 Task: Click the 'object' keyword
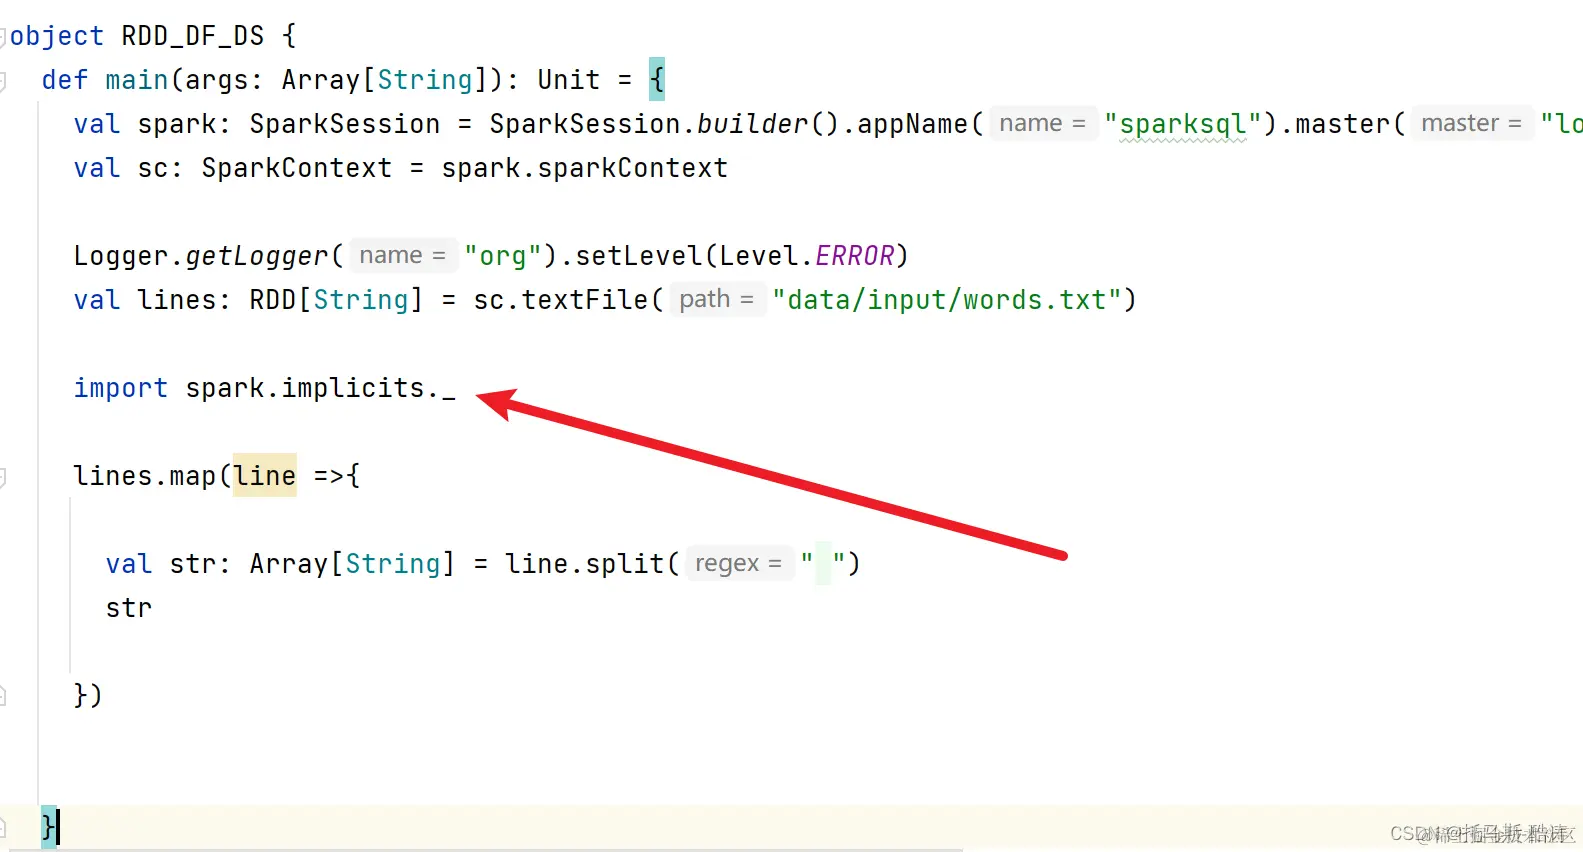pyautogui.click(x=57, y=36)
